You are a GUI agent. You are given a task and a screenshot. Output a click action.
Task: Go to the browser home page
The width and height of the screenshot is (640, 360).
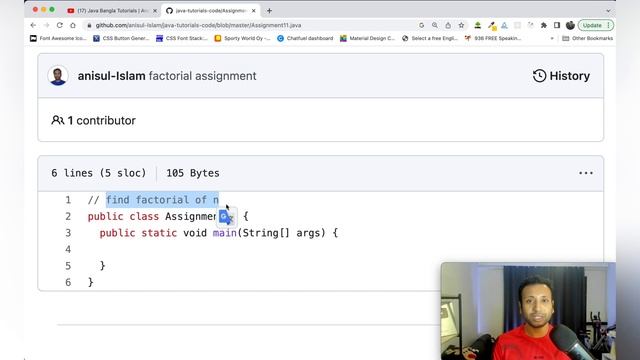pyautogui.click(x=73, y=25)
